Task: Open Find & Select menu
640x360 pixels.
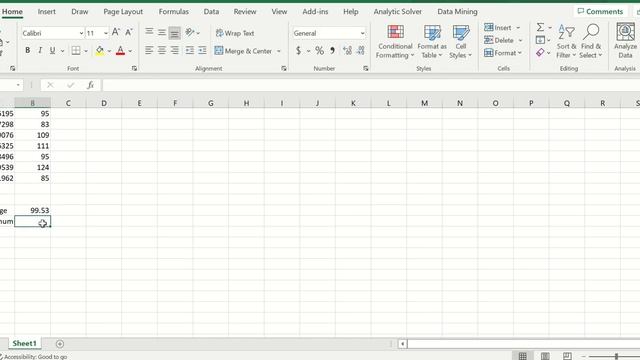Action: 591,41
